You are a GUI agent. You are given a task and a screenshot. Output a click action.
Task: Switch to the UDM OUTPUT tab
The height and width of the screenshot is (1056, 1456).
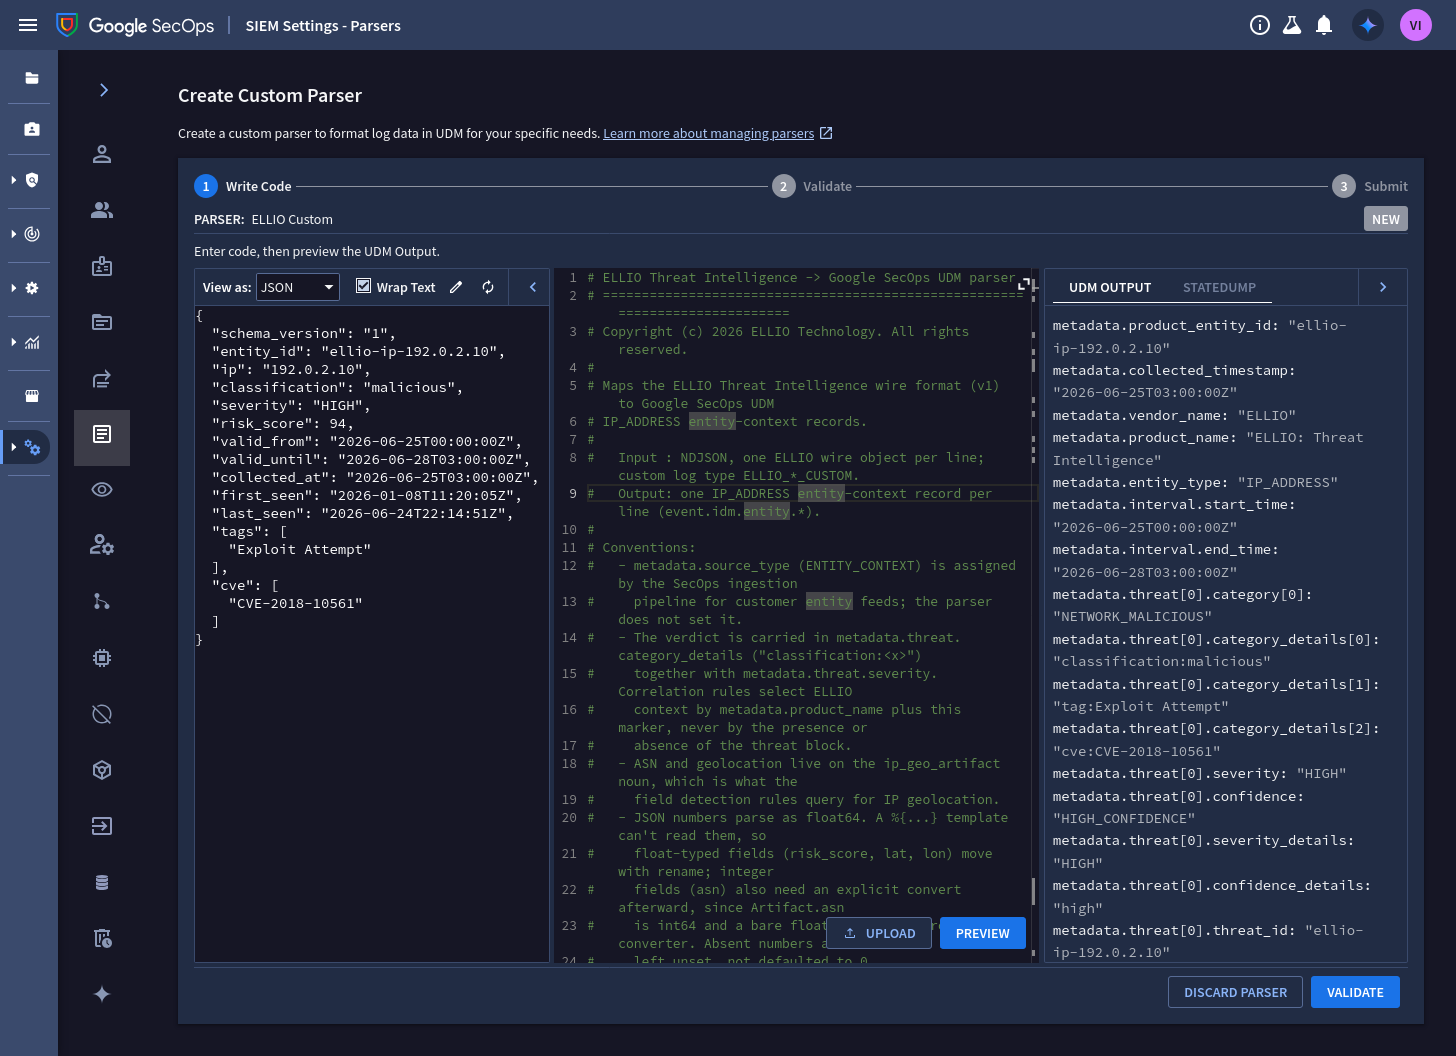tap(1110, 288)
